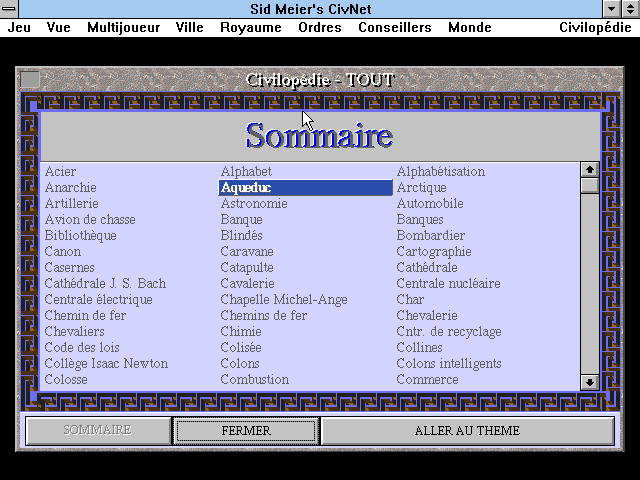Select the Centrale électrique entry
Screen dimensions: 640x480
click(98, 299)
